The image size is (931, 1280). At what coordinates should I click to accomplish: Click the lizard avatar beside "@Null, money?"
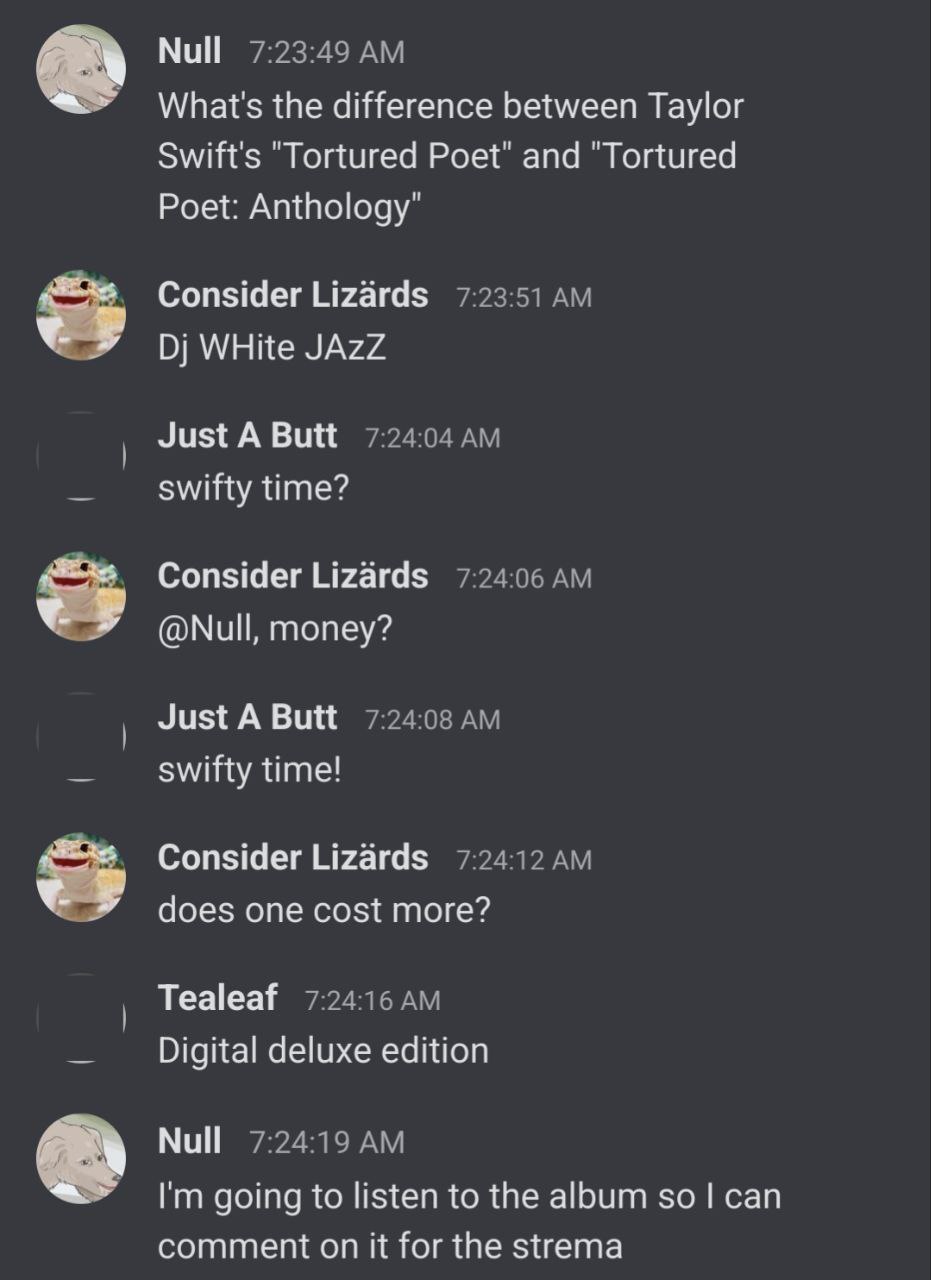(81, 596)
